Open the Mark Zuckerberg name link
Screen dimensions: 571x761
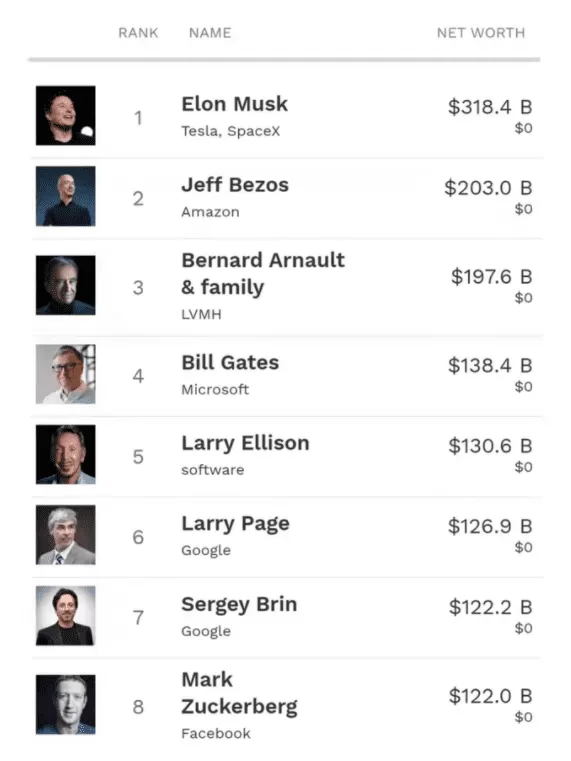pos(239,693)
